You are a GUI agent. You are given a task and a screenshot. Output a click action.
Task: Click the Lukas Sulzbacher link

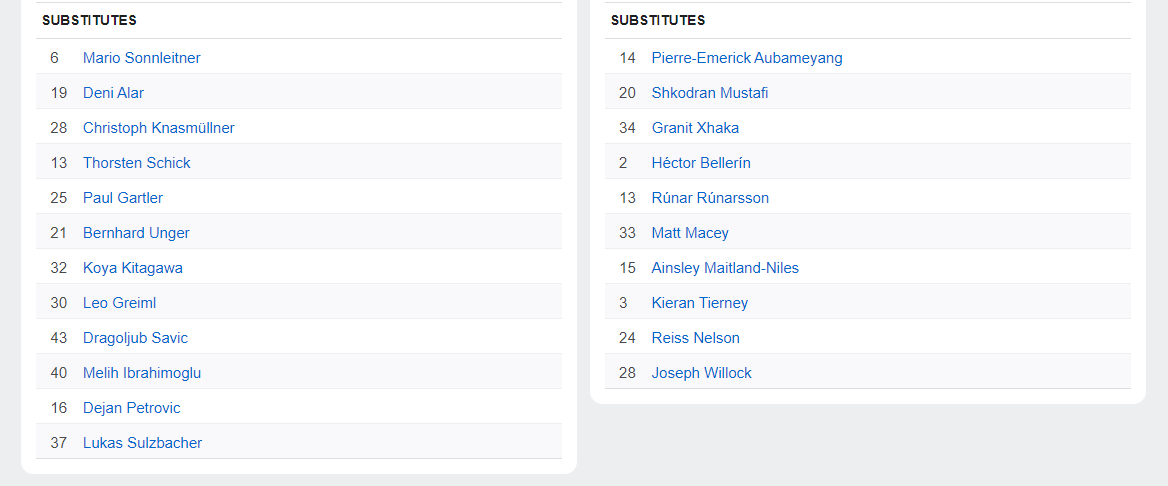tap(142, 443)
